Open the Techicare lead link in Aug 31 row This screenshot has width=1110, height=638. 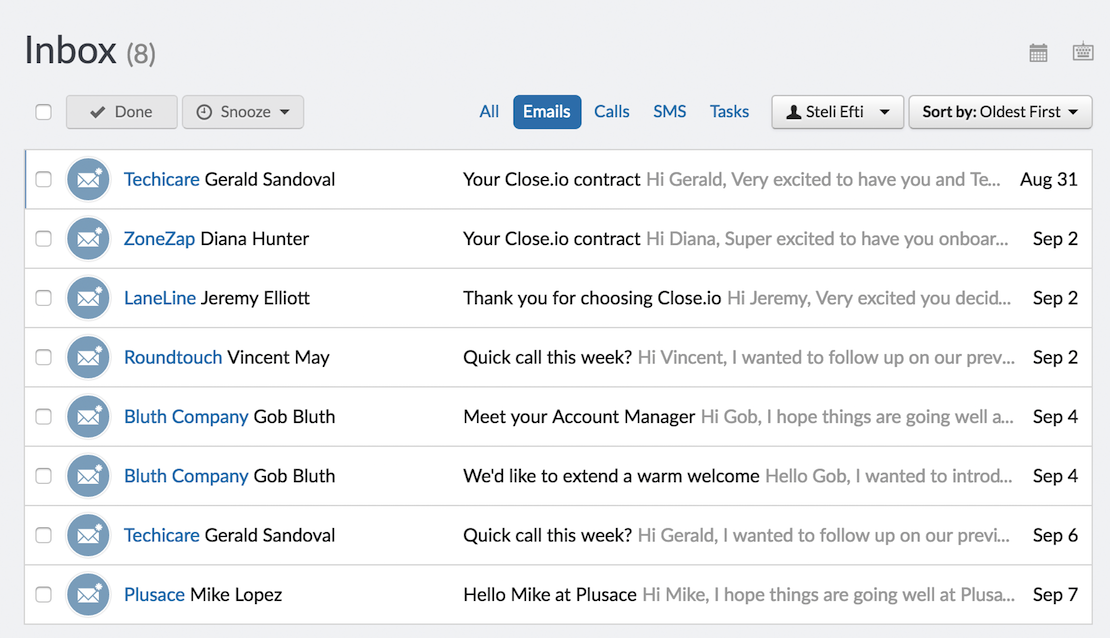click(x=161, y=179)
